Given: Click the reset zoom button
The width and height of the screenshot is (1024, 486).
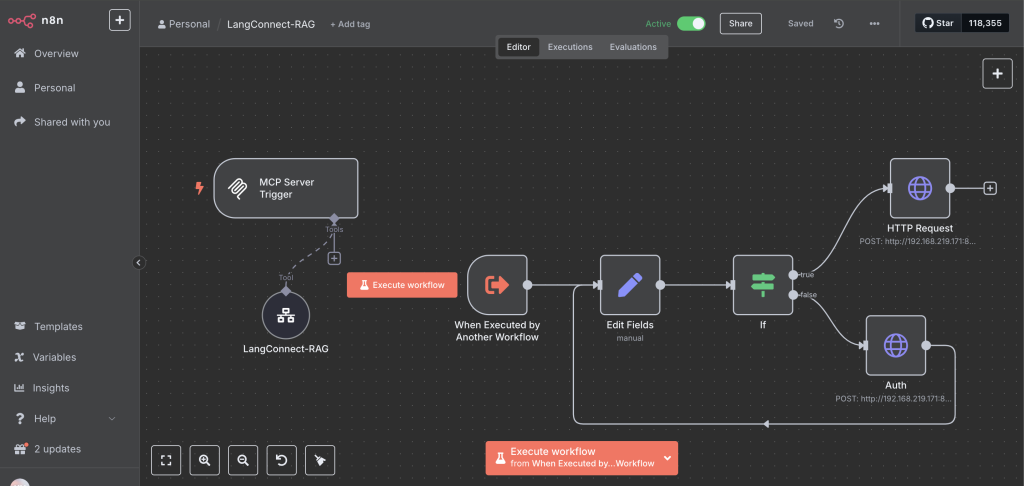Looking at the screenshot, I should 281,461.
